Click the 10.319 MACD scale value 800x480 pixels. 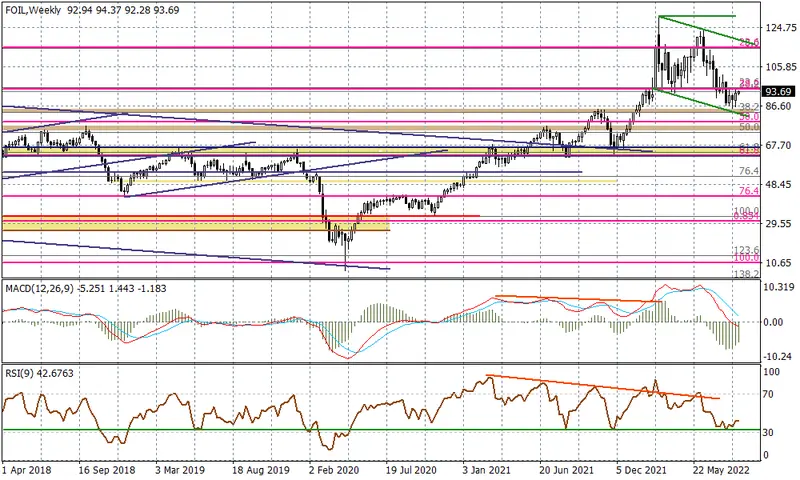tap(781, 287)
